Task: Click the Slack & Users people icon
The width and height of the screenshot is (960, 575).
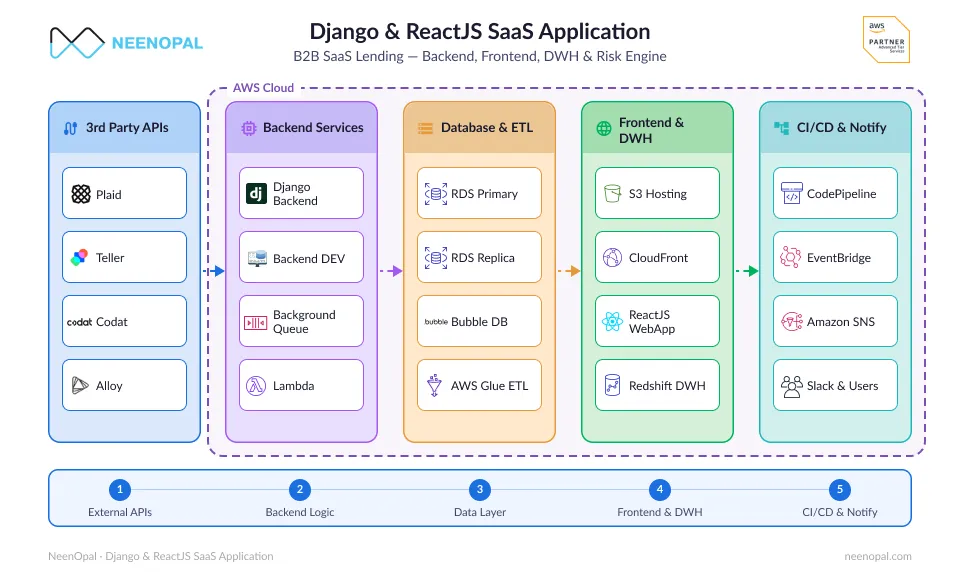Action: click(792, 386)
